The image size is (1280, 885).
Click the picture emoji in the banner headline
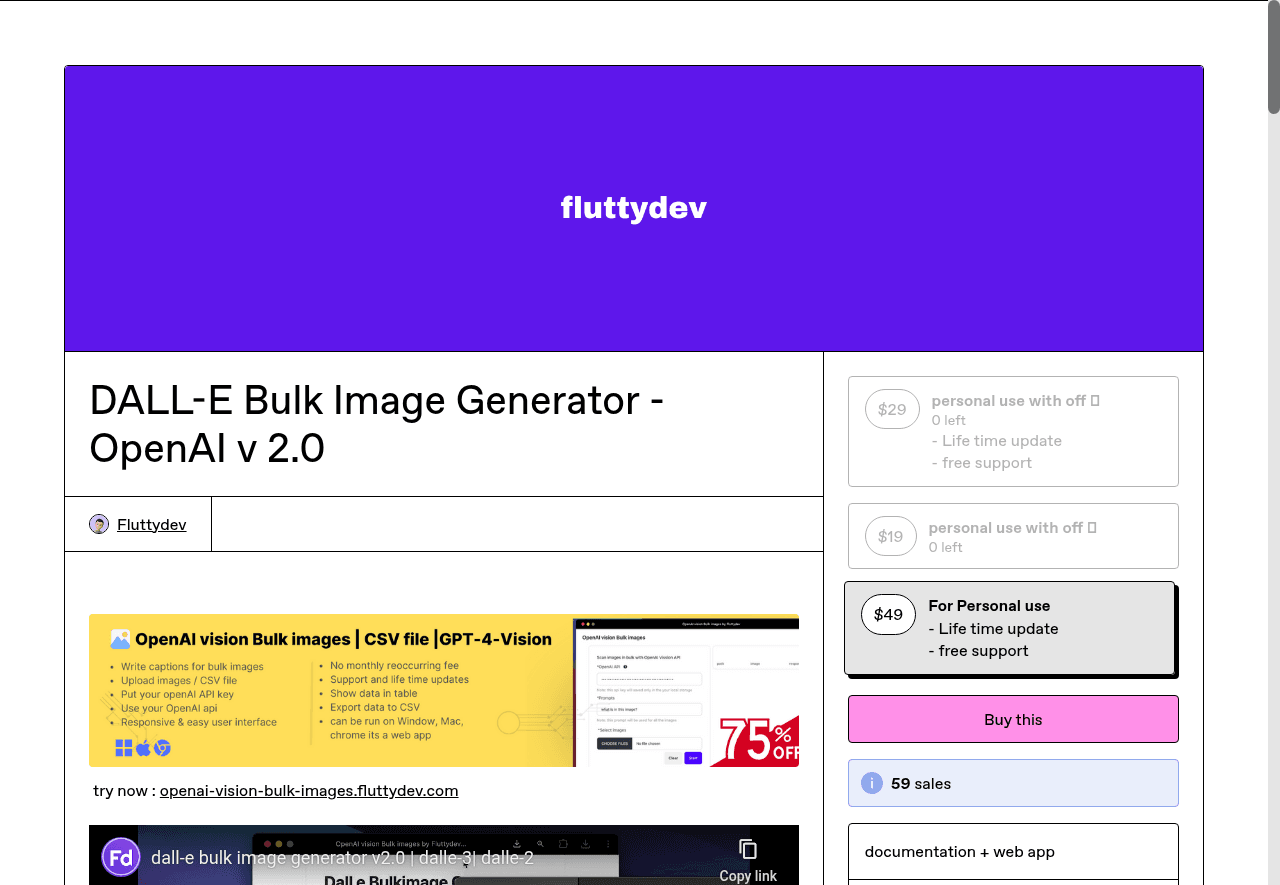click(x=120, y=637)
